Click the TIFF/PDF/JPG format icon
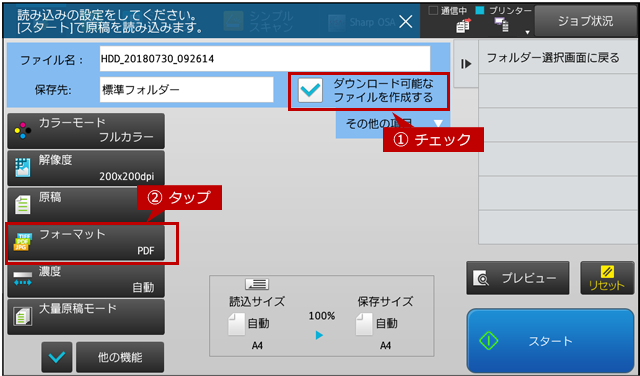The height and width of the screenshot is (376, 640). 22,243
